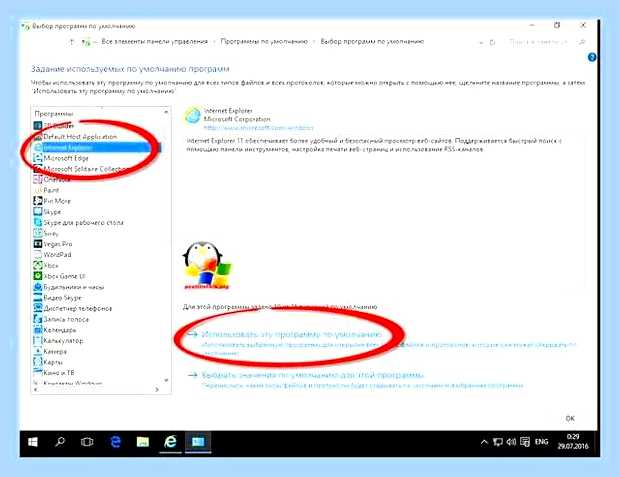Open the network icon in system tray
The height and width of the screenshot is (477, 620).
pos(498,442)
